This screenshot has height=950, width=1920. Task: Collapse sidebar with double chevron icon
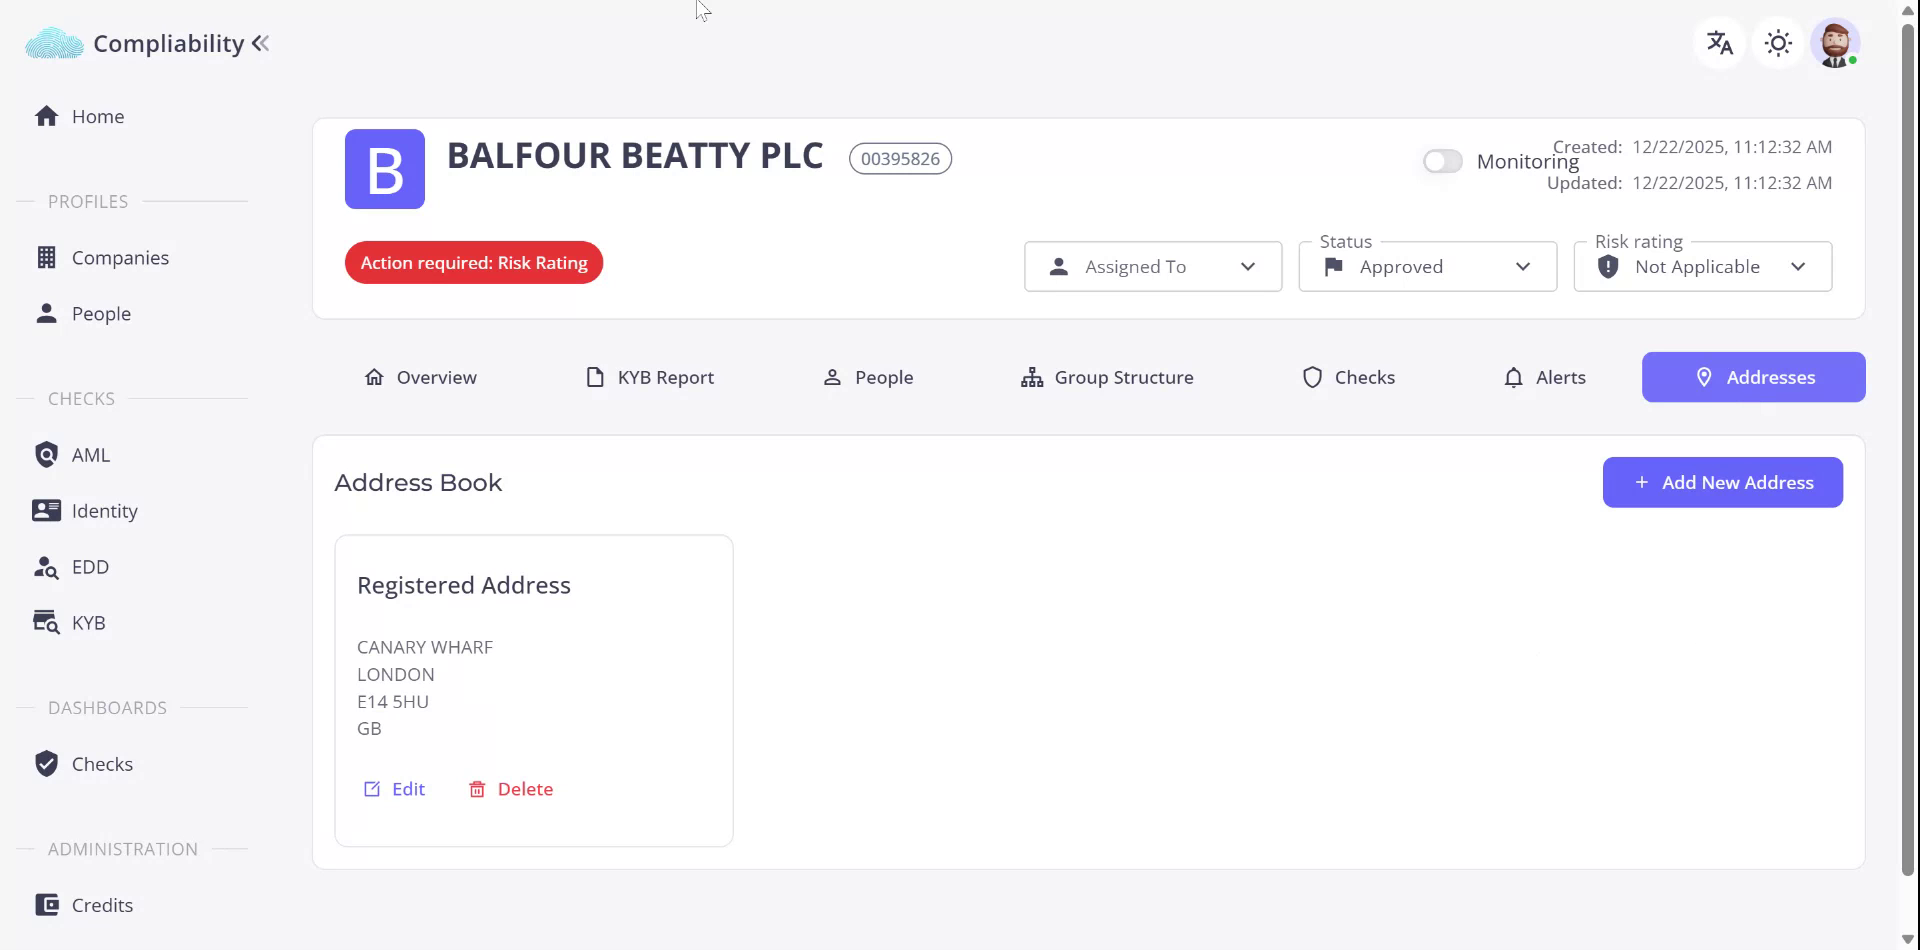(x=261, y=43)
